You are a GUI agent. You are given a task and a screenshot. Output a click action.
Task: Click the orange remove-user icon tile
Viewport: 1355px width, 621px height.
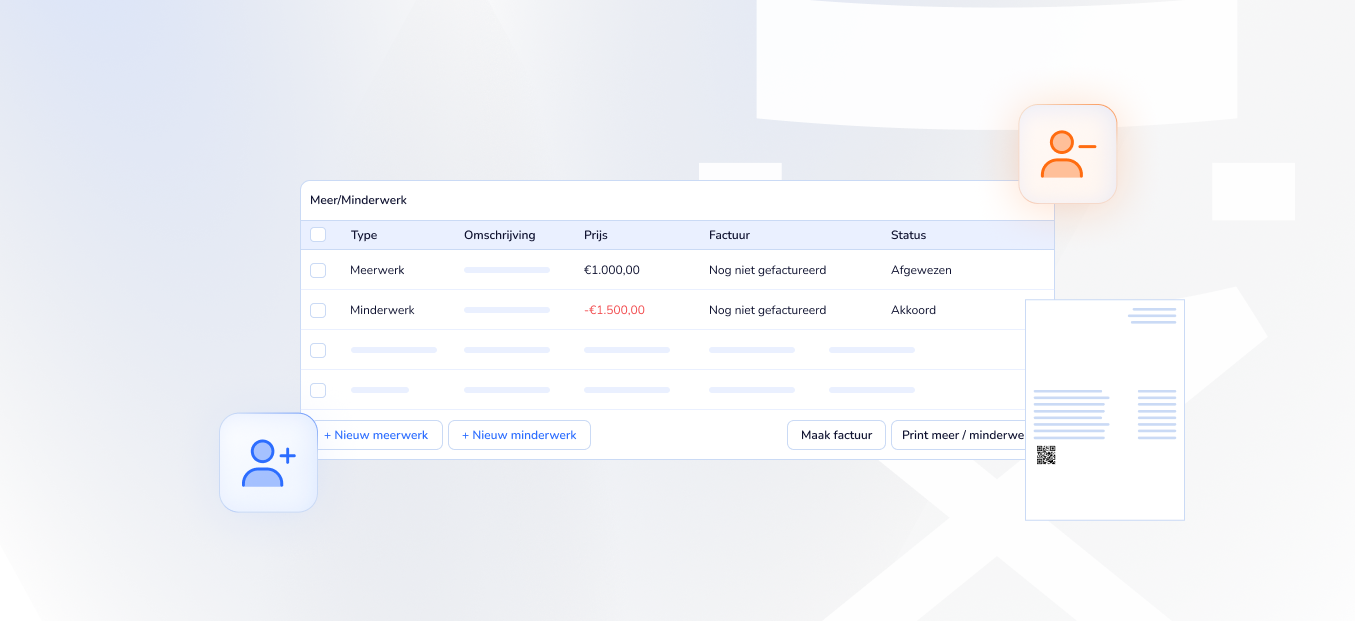point(1067,154)
